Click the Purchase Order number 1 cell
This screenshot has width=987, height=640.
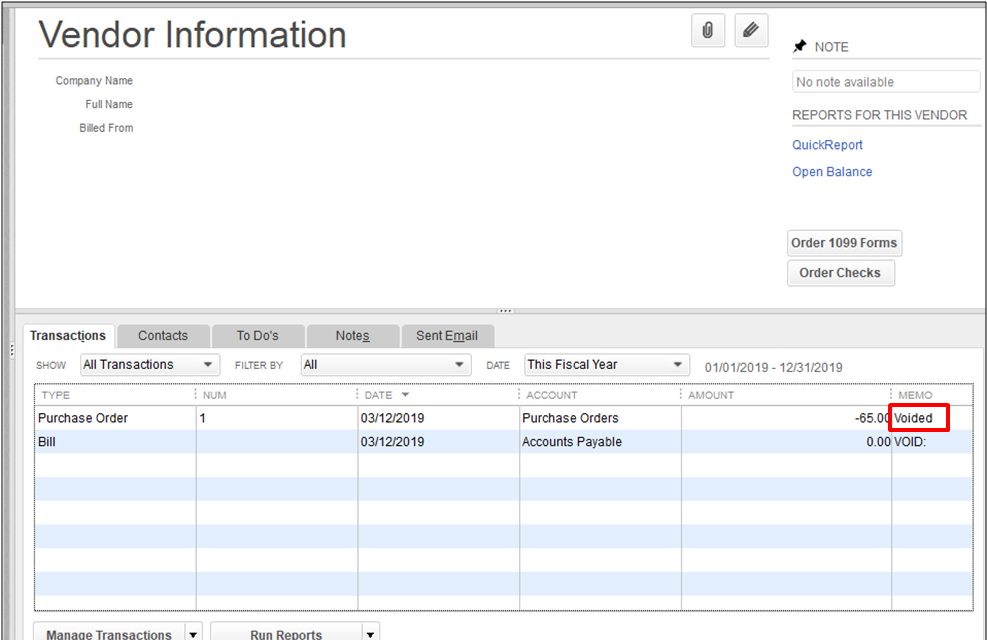[x=276, y=418]
